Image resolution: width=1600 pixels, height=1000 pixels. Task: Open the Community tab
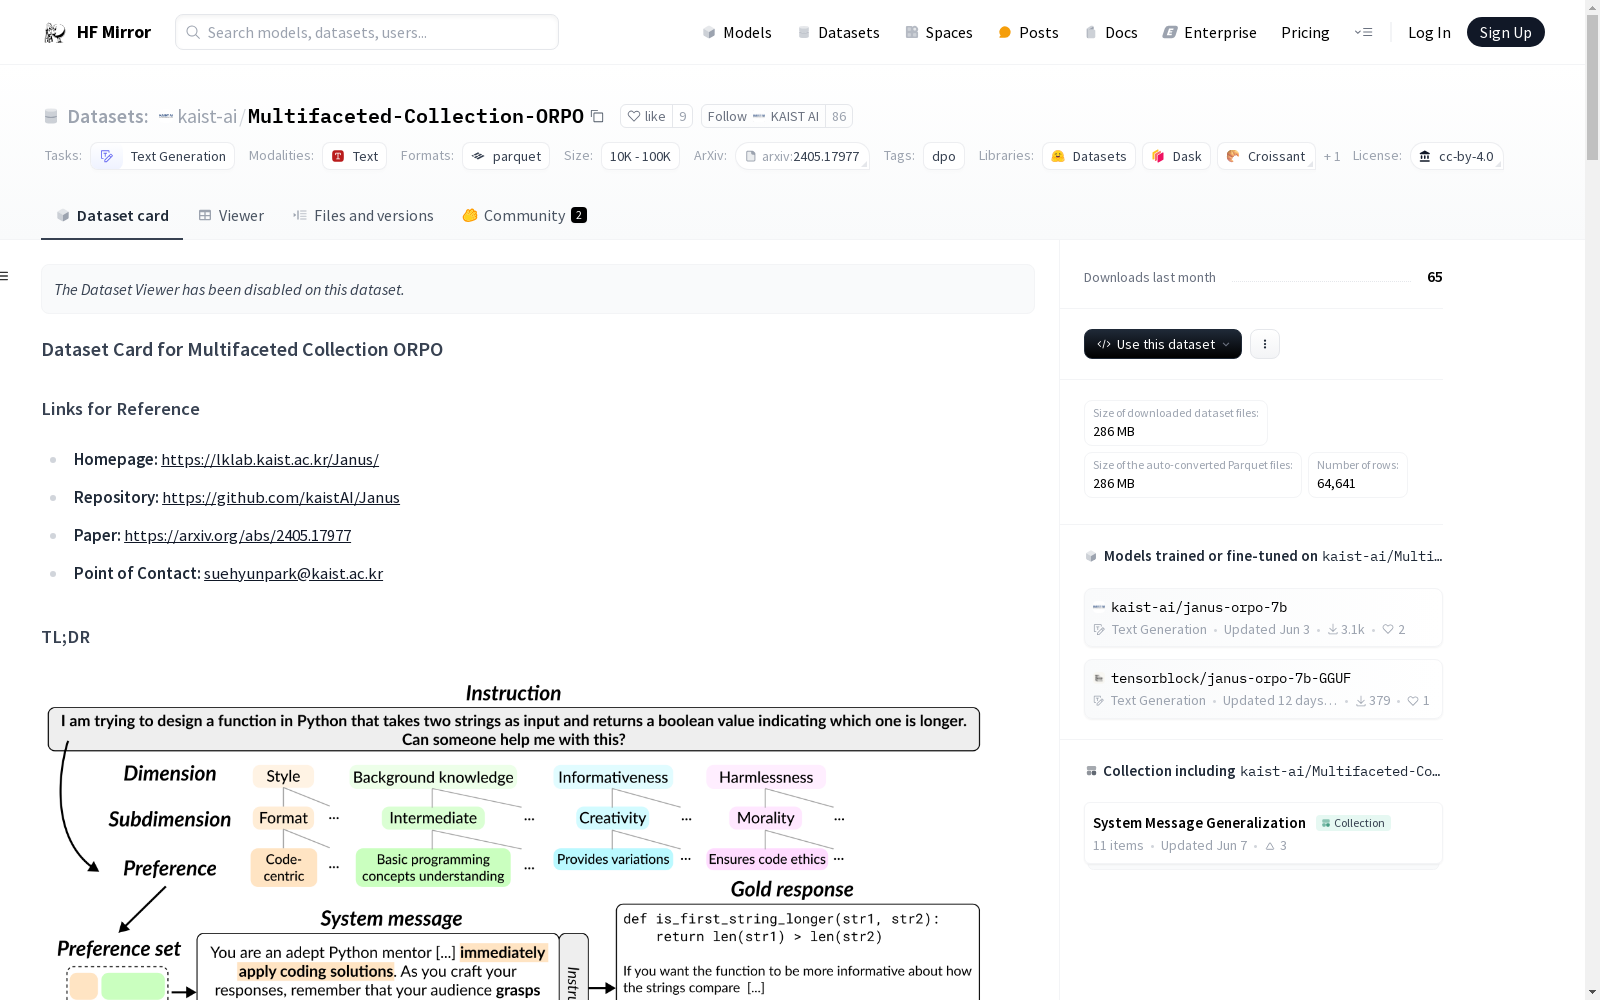(524, 216)
